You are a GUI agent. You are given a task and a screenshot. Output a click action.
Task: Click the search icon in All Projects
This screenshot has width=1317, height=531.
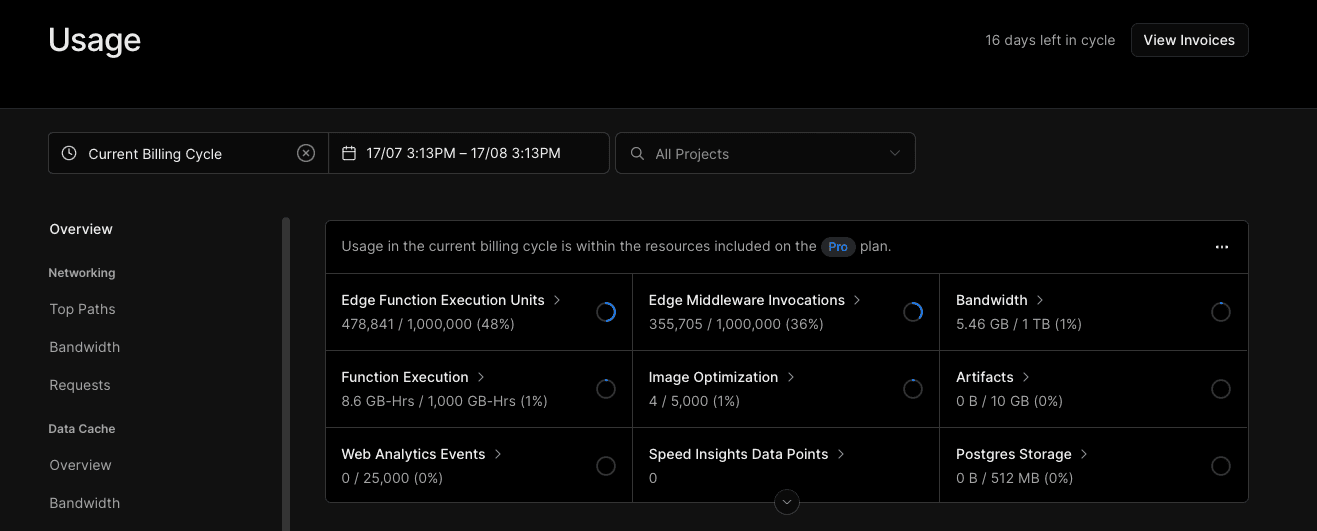pos(637,154)
